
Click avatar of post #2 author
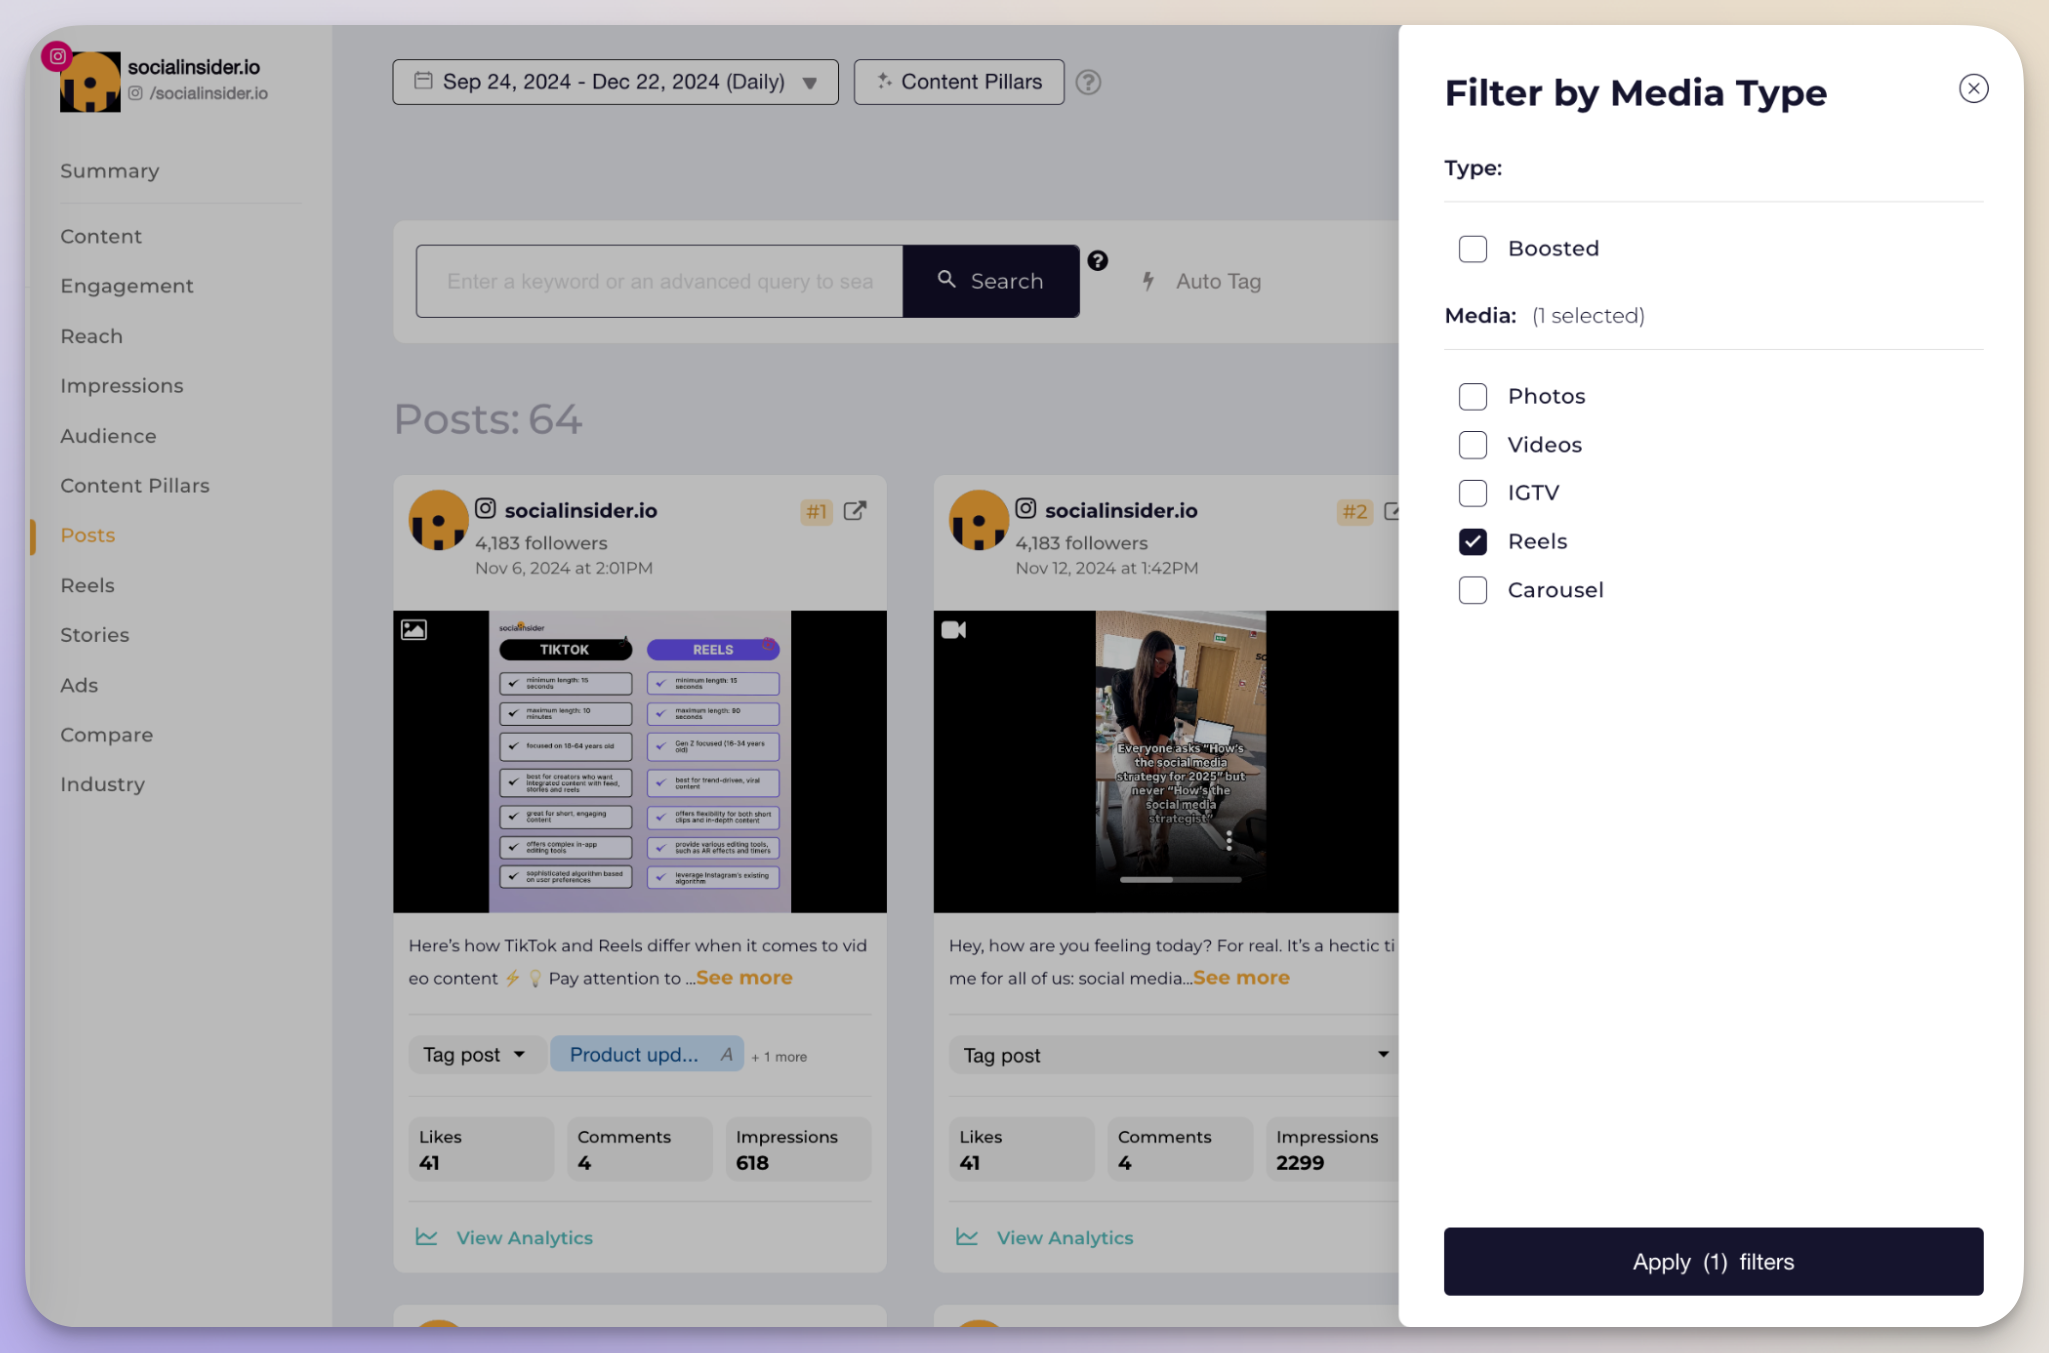978,520
